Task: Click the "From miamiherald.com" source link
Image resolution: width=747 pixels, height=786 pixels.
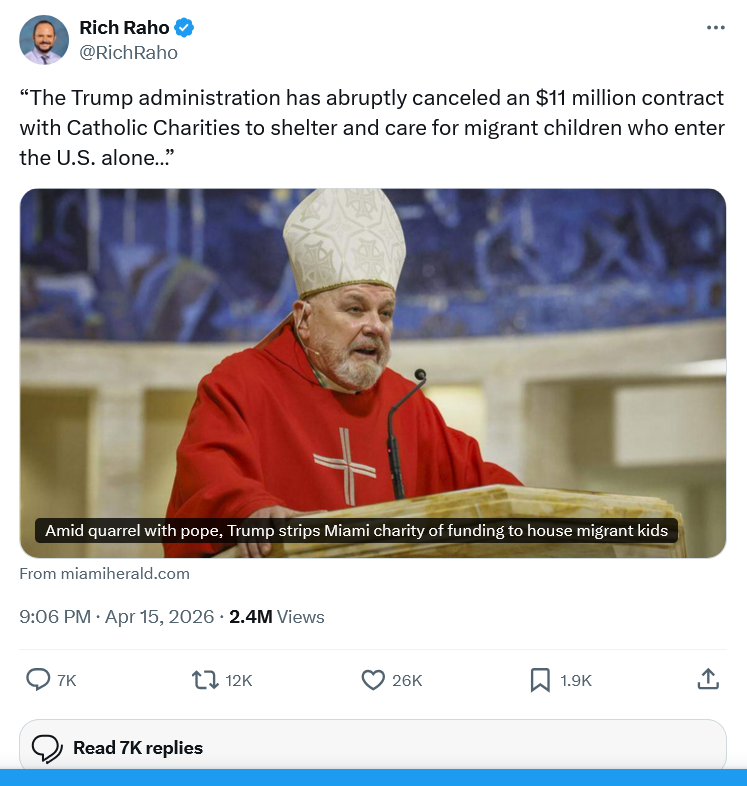Action: point(105,574)
